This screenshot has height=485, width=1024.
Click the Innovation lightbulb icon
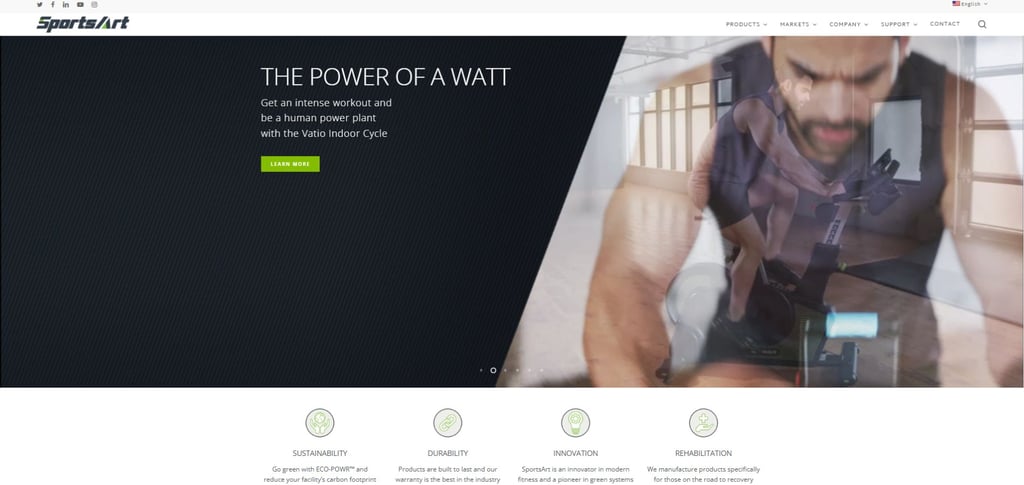tap(575, 423)
